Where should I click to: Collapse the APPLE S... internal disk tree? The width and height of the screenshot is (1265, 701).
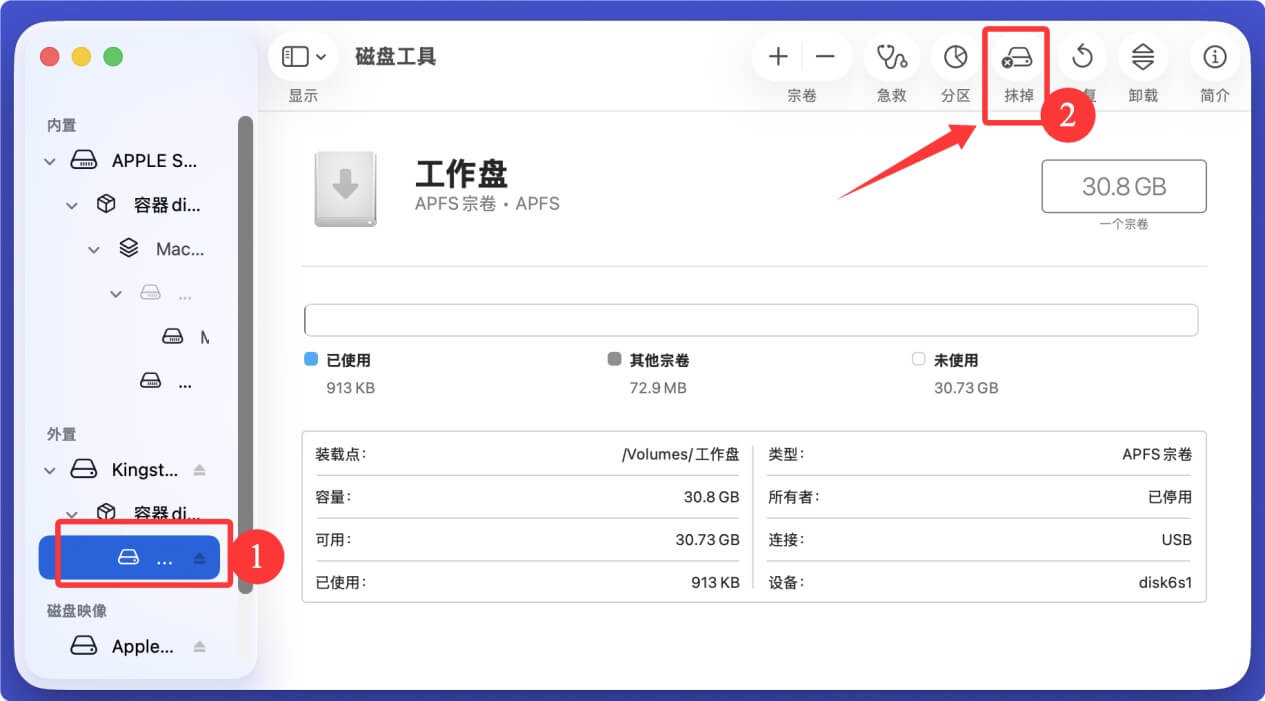(x=48, y=160)
